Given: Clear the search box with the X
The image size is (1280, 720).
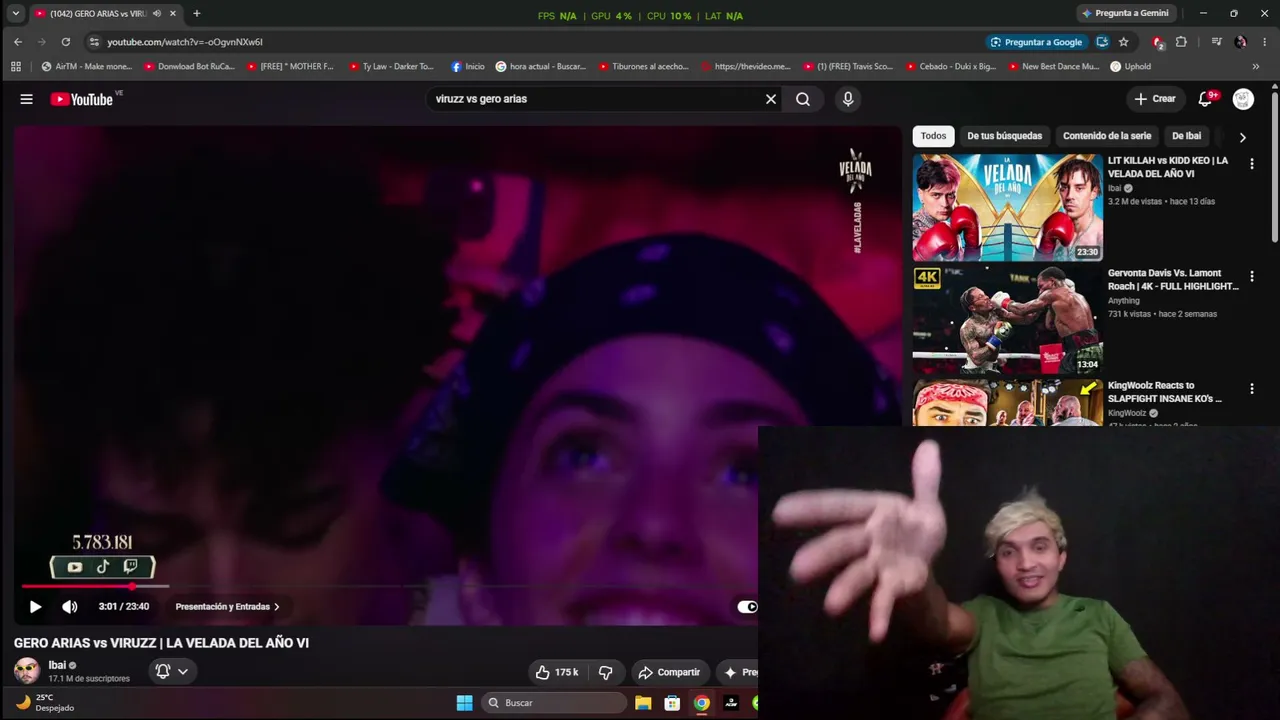Looking at the screenshot, I should [771, 99].
